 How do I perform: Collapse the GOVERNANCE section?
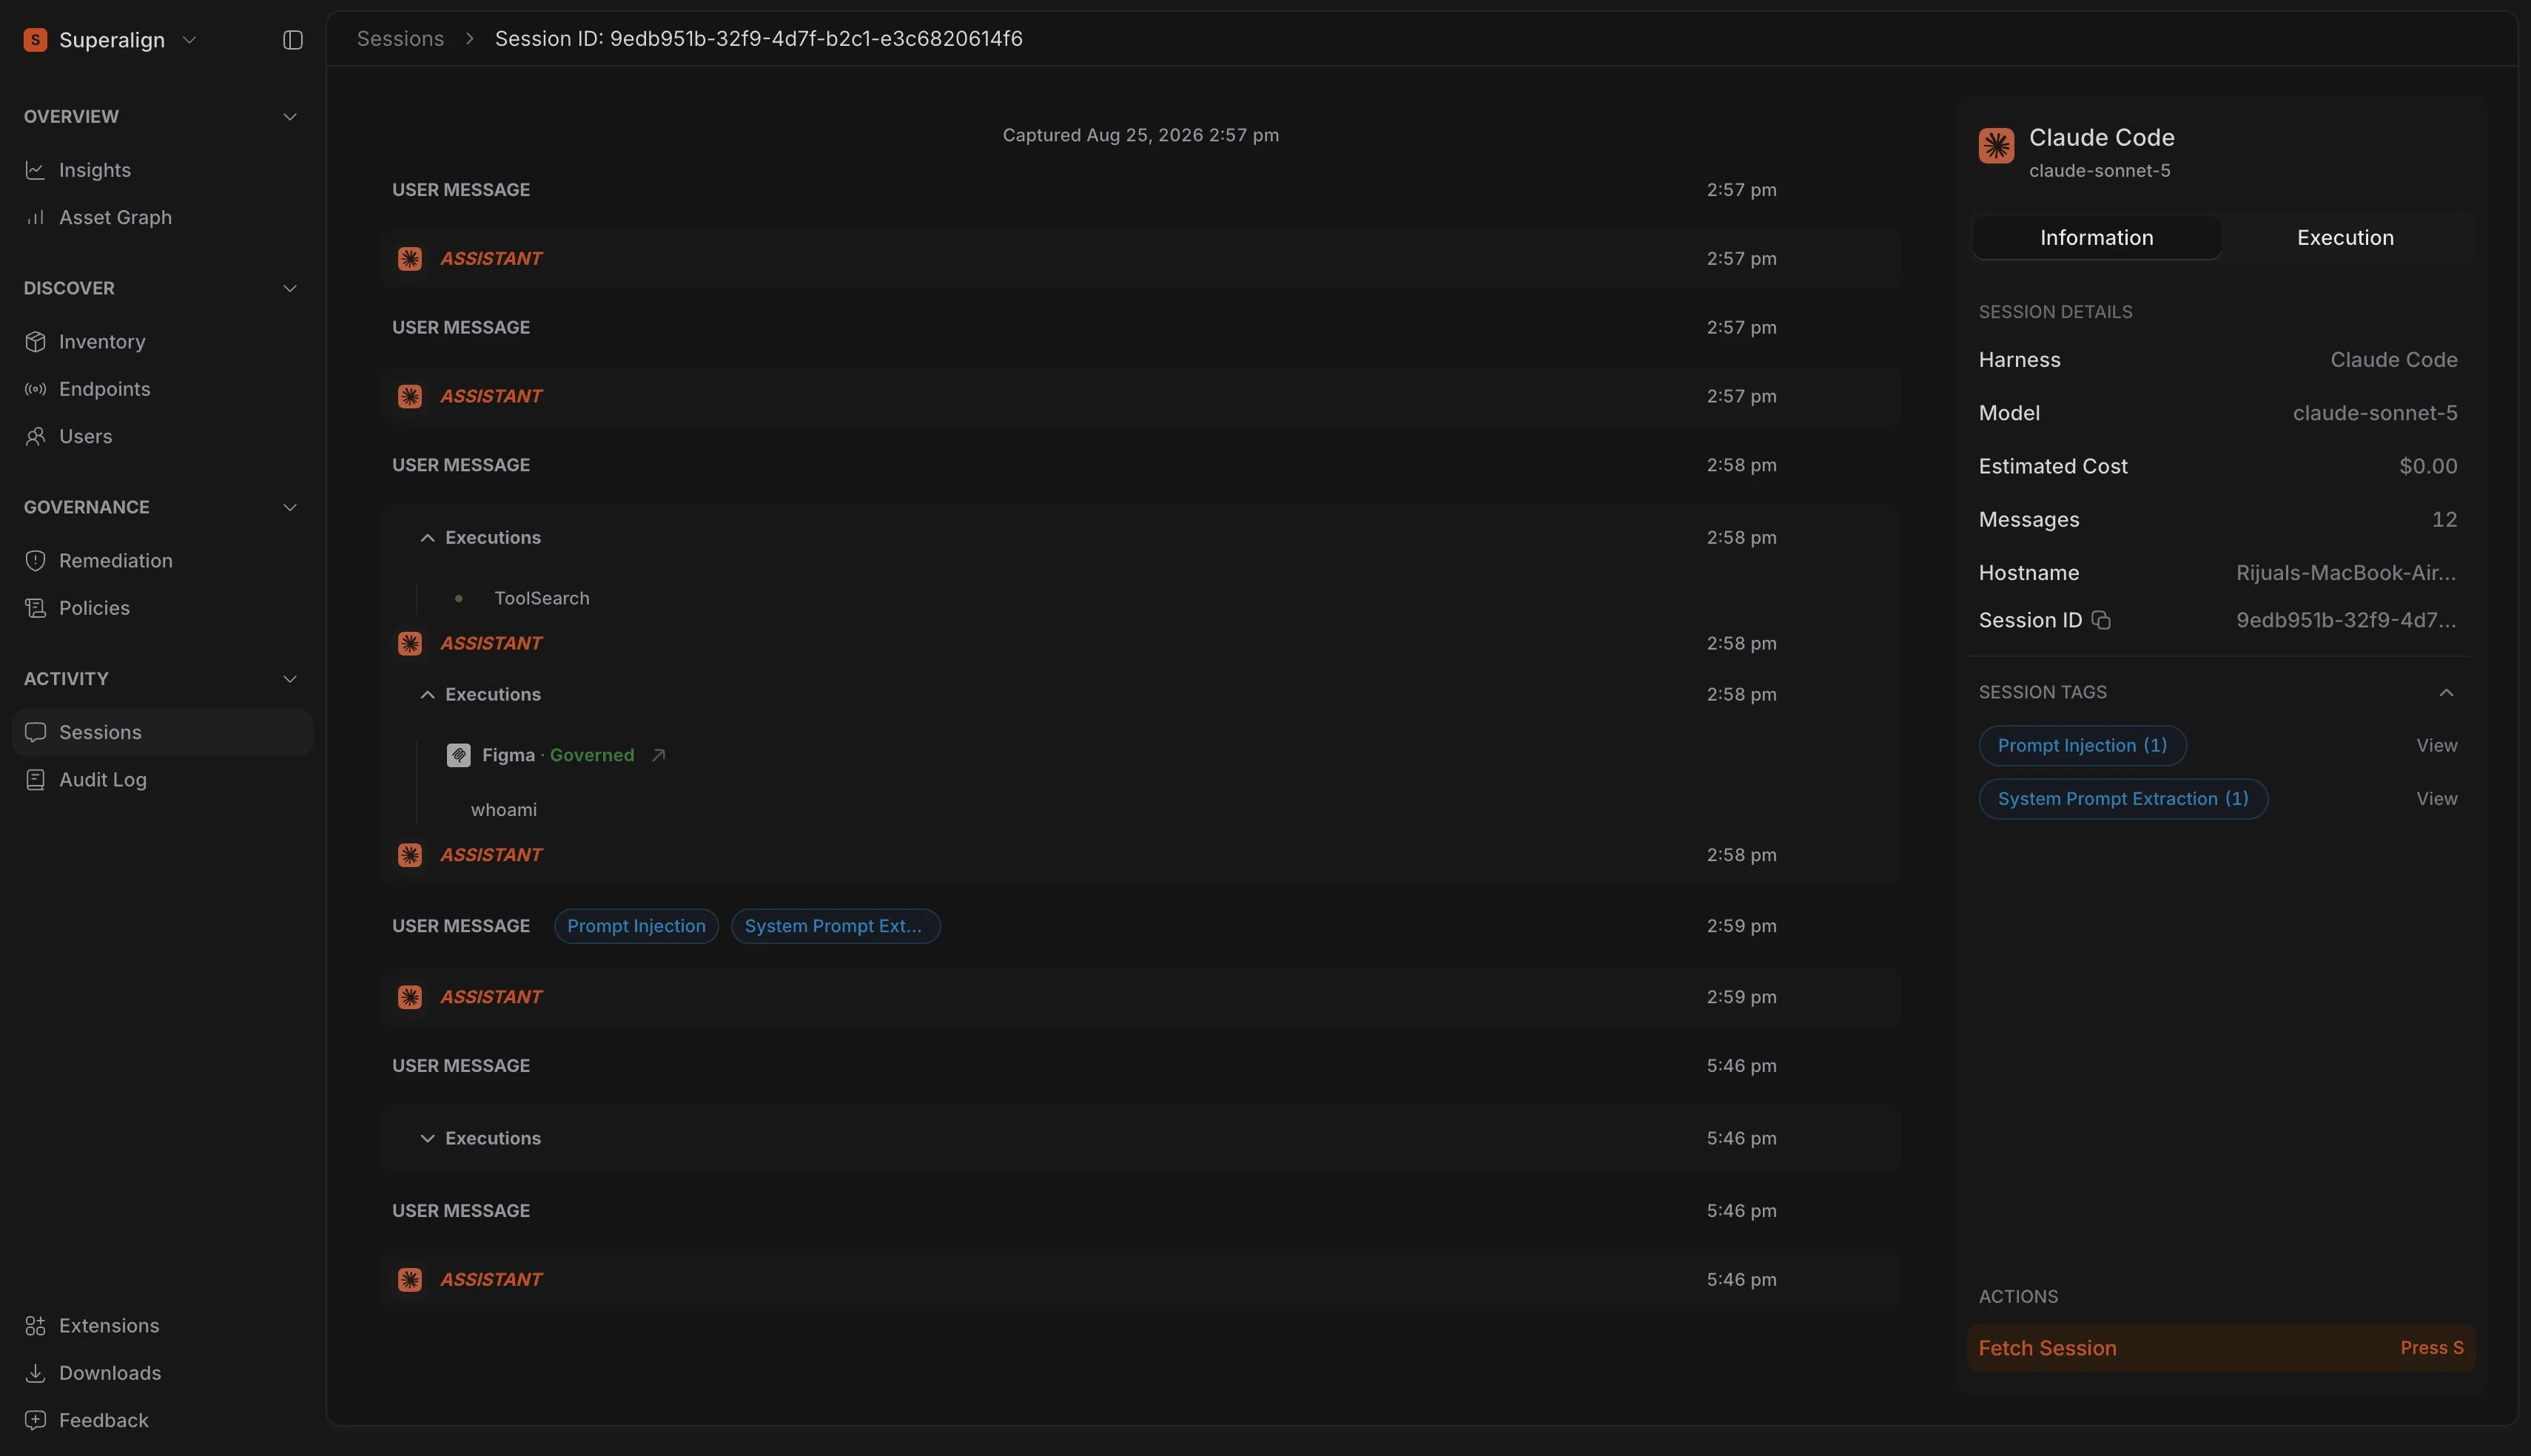point(290,507)
